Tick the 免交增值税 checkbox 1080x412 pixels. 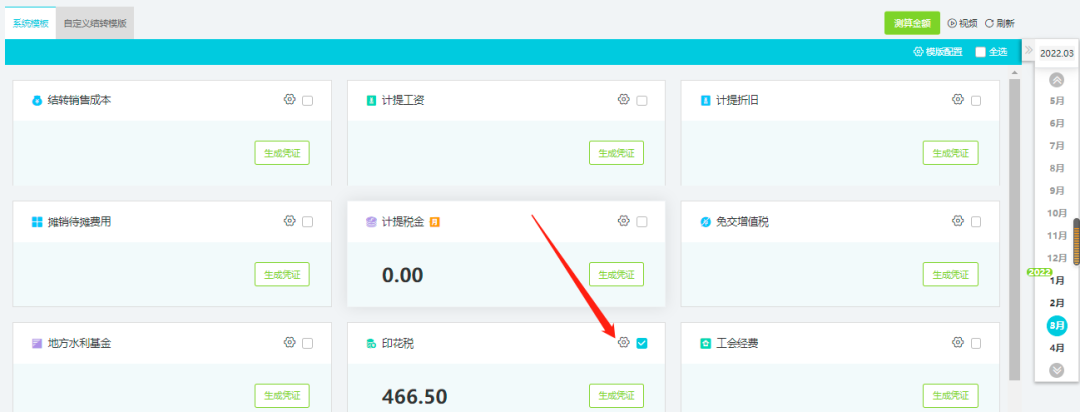[x=976, y=222]
